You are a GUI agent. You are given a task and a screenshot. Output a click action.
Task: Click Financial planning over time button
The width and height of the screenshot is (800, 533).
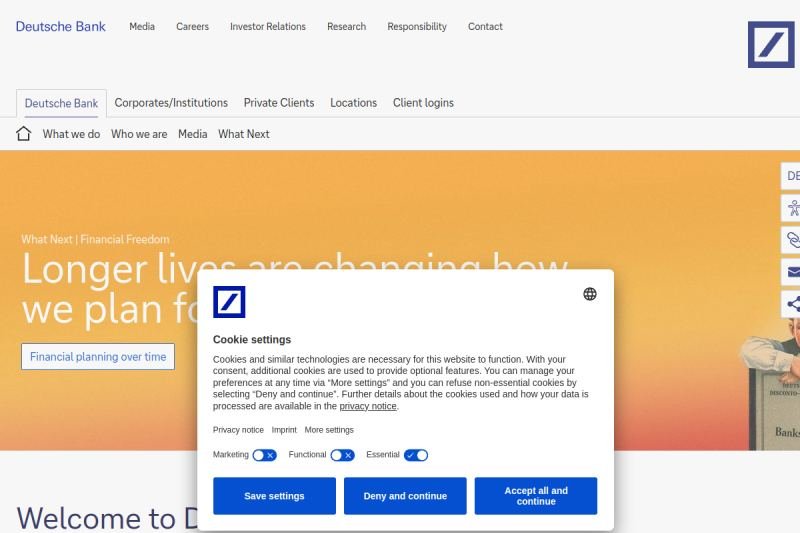point(98,357)
